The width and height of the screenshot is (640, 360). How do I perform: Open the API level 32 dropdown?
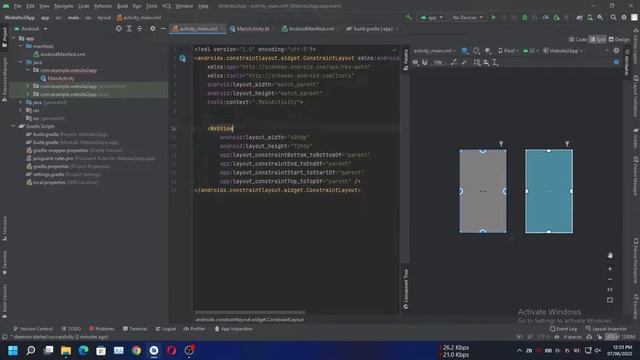[530, 51]
